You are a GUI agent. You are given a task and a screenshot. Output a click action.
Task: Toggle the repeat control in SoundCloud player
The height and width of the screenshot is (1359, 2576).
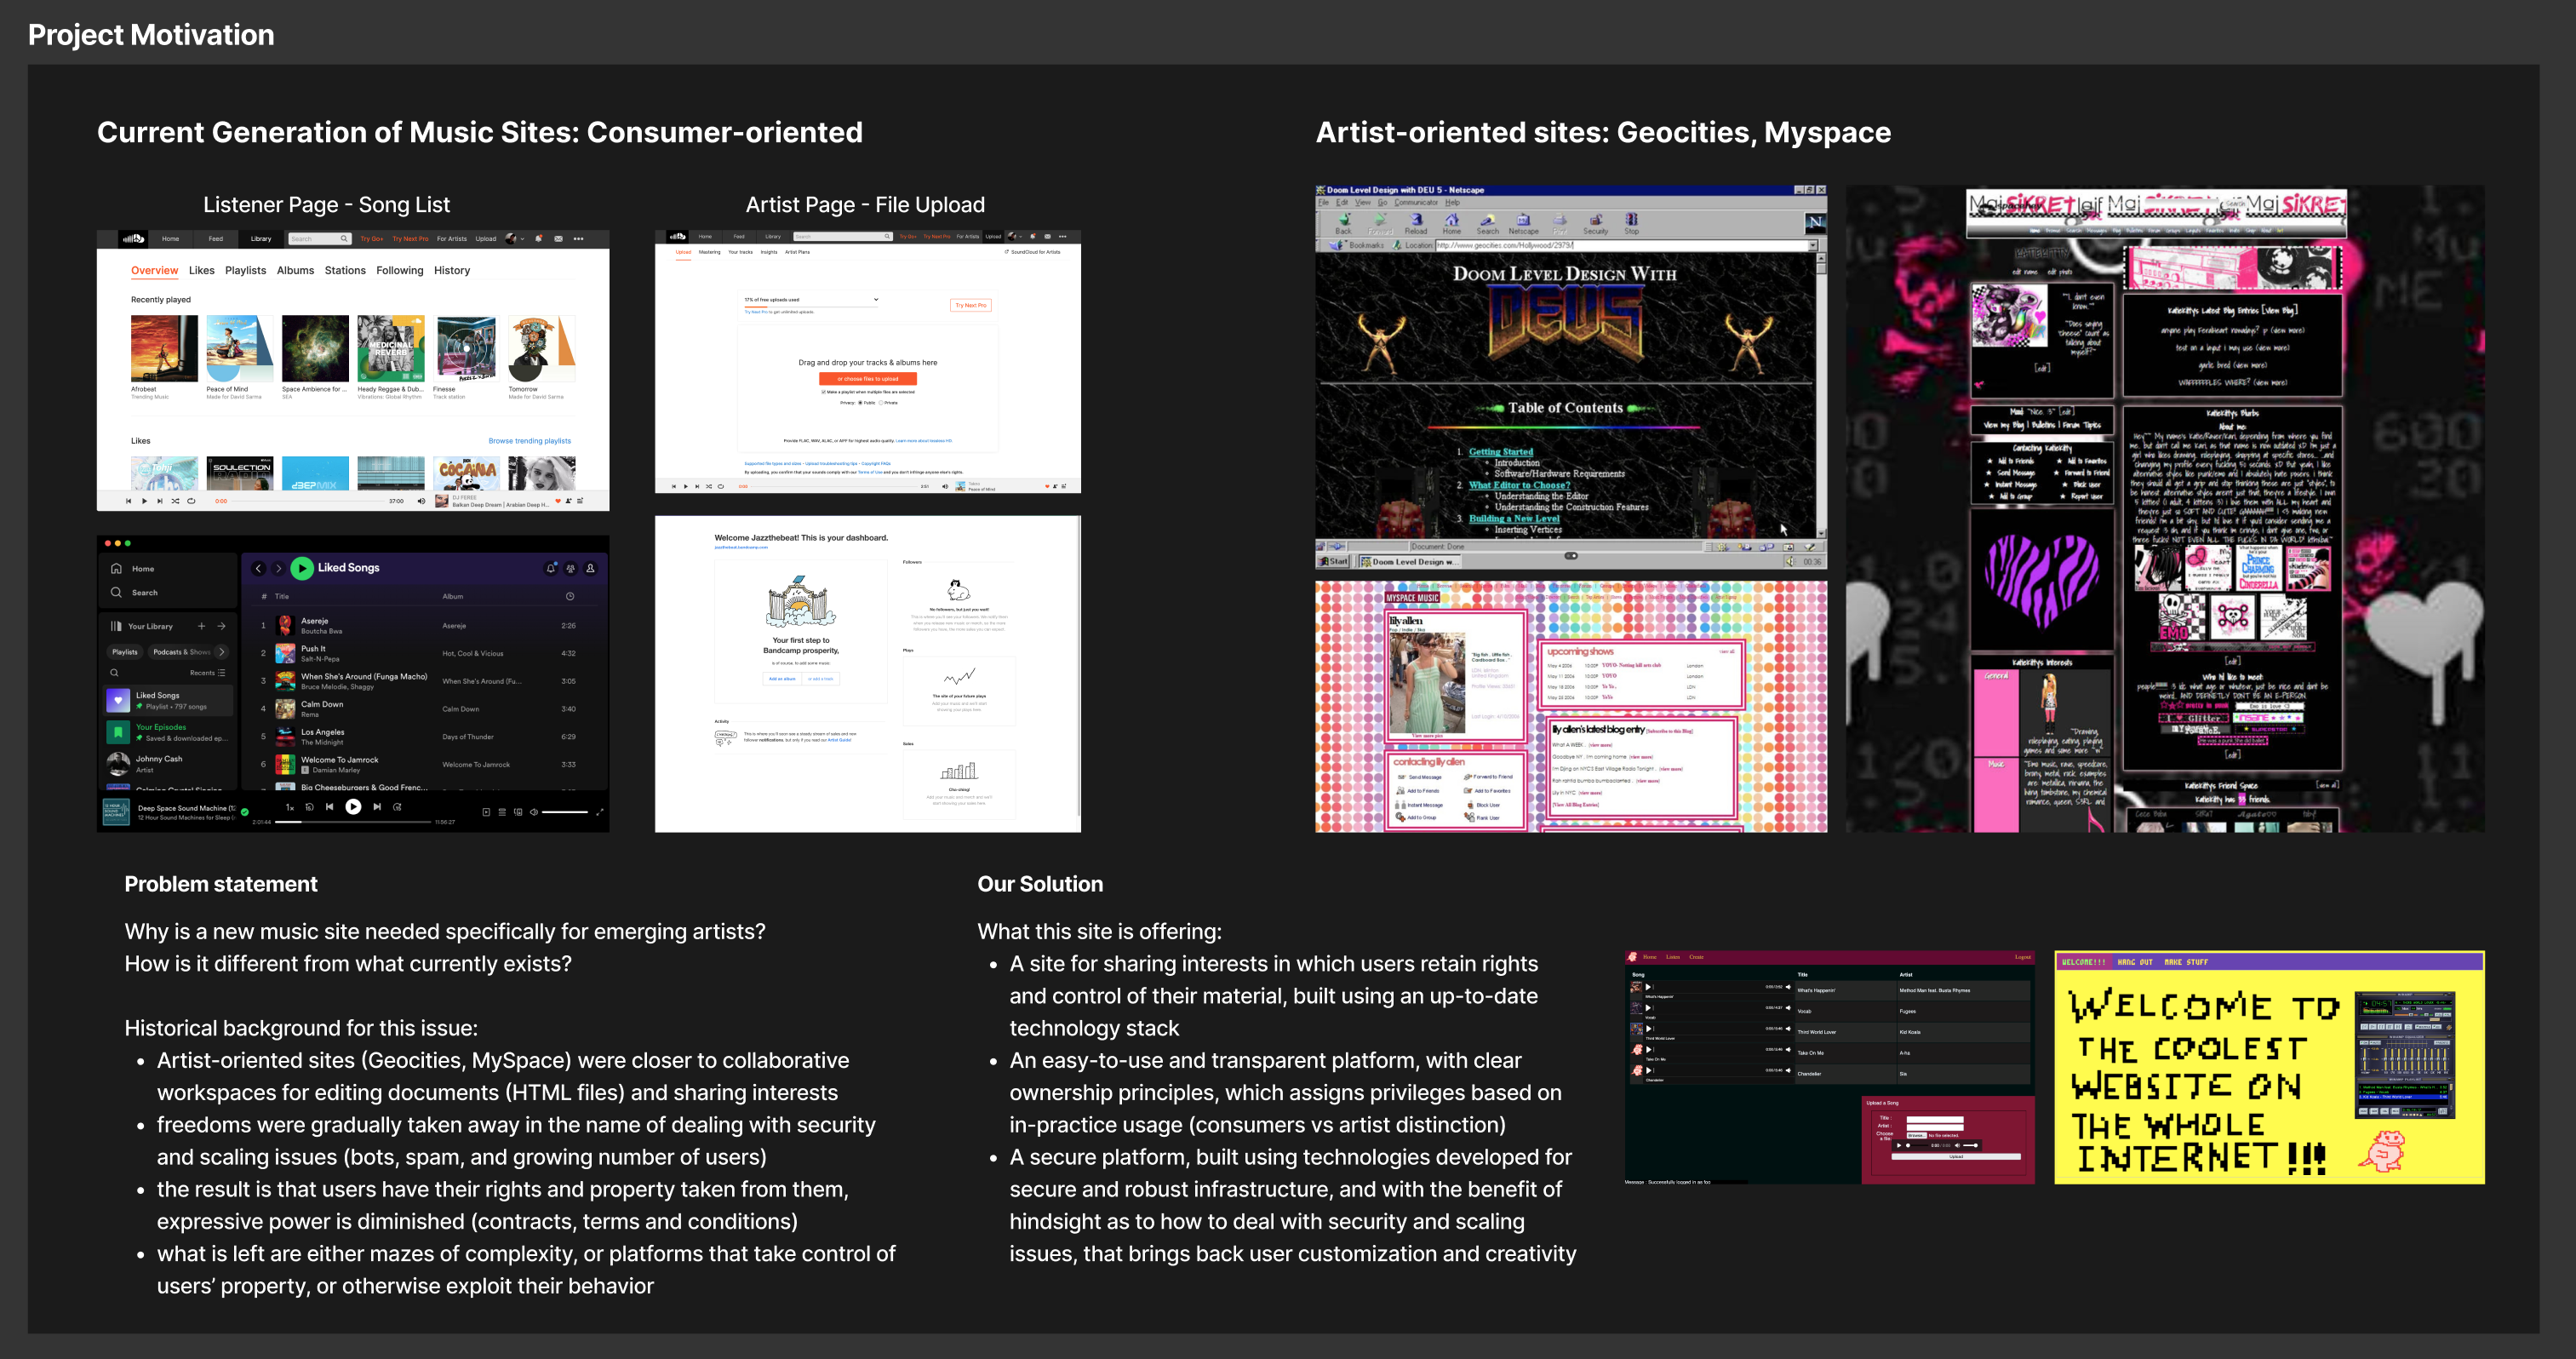coord(191,501)
